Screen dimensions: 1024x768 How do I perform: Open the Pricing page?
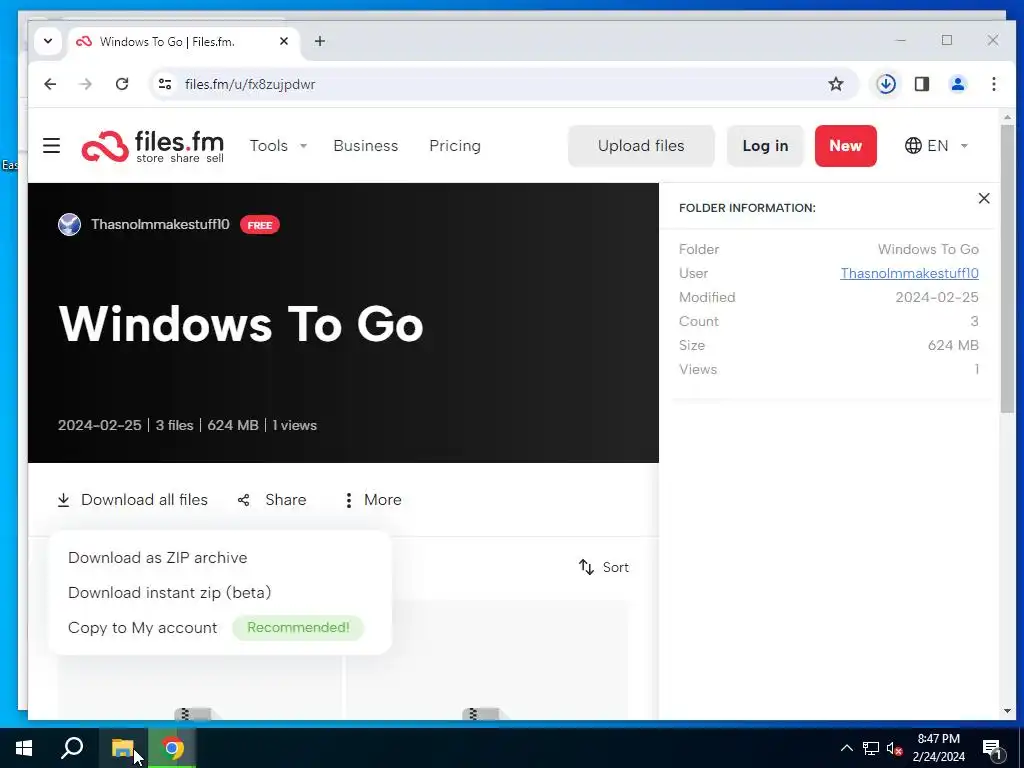(455, 146)
